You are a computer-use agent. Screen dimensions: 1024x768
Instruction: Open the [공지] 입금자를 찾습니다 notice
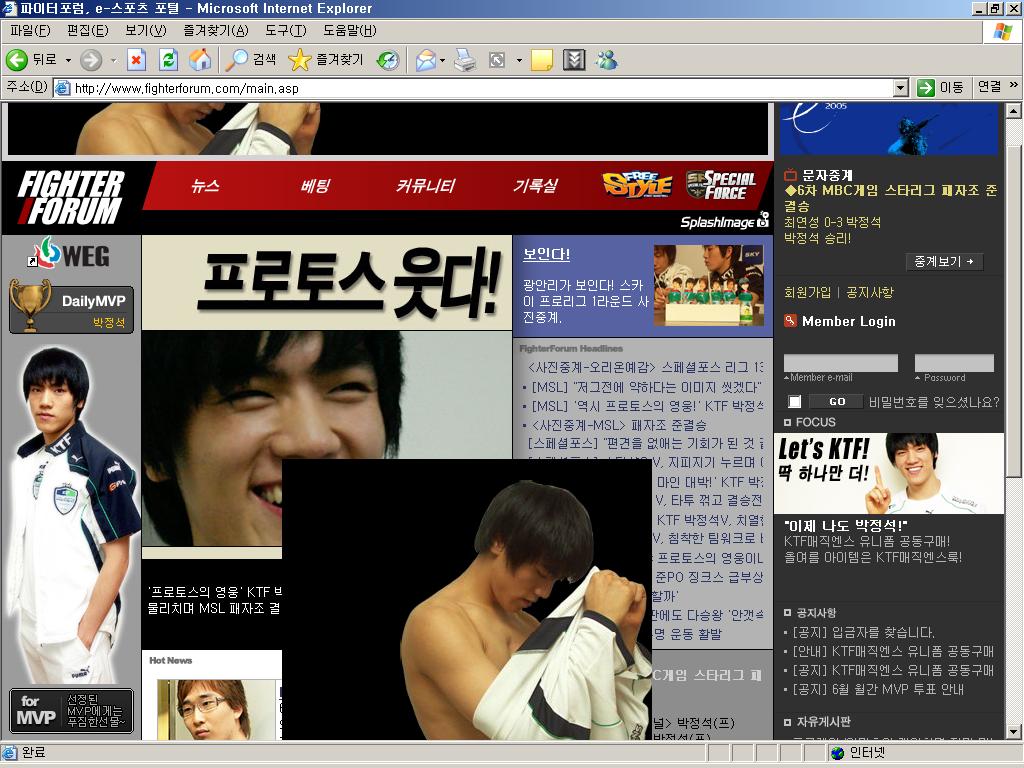pos(863,632)
